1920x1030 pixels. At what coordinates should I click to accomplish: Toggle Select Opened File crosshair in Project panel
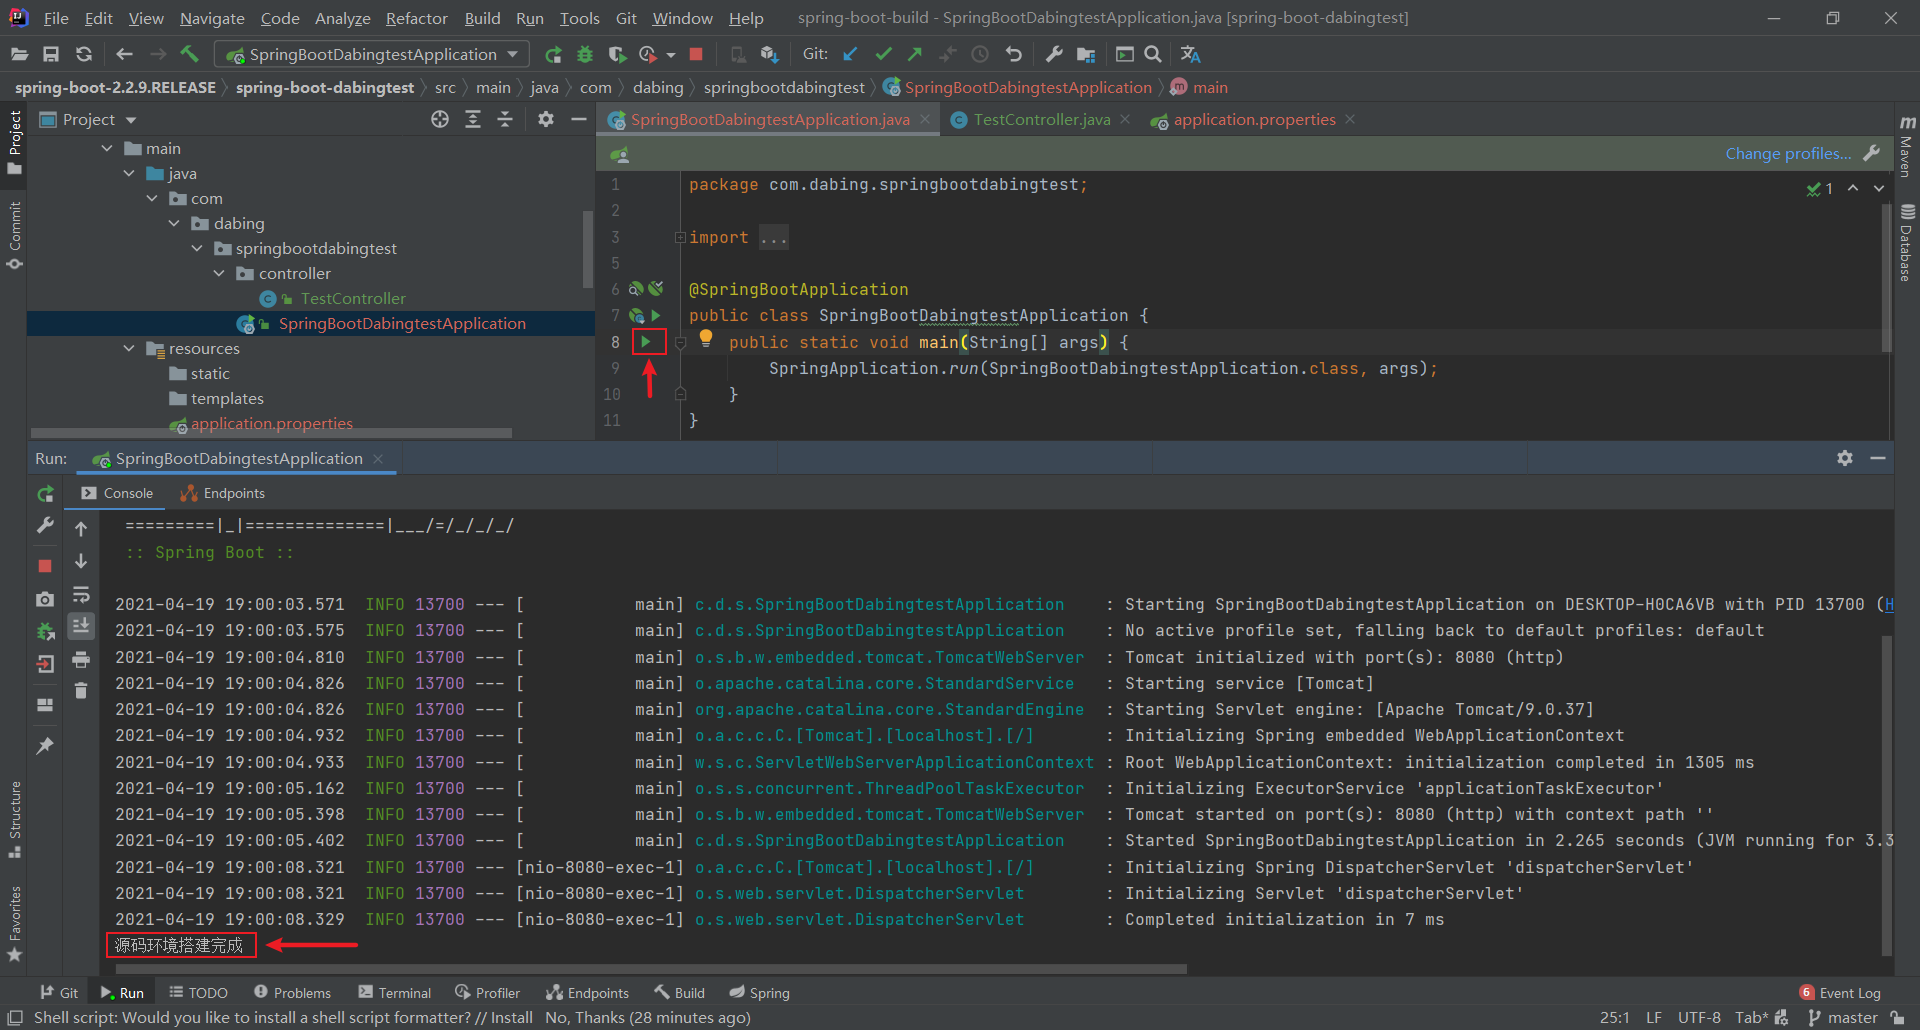click(x=440, y=119)
